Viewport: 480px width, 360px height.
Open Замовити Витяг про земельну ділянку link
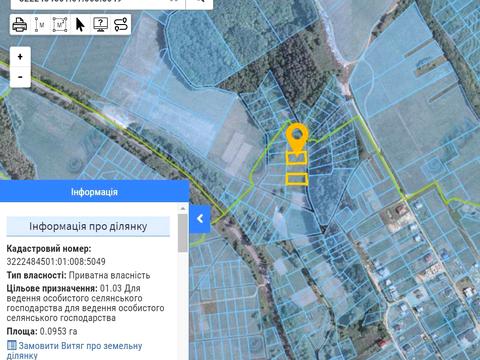[74, 350]
